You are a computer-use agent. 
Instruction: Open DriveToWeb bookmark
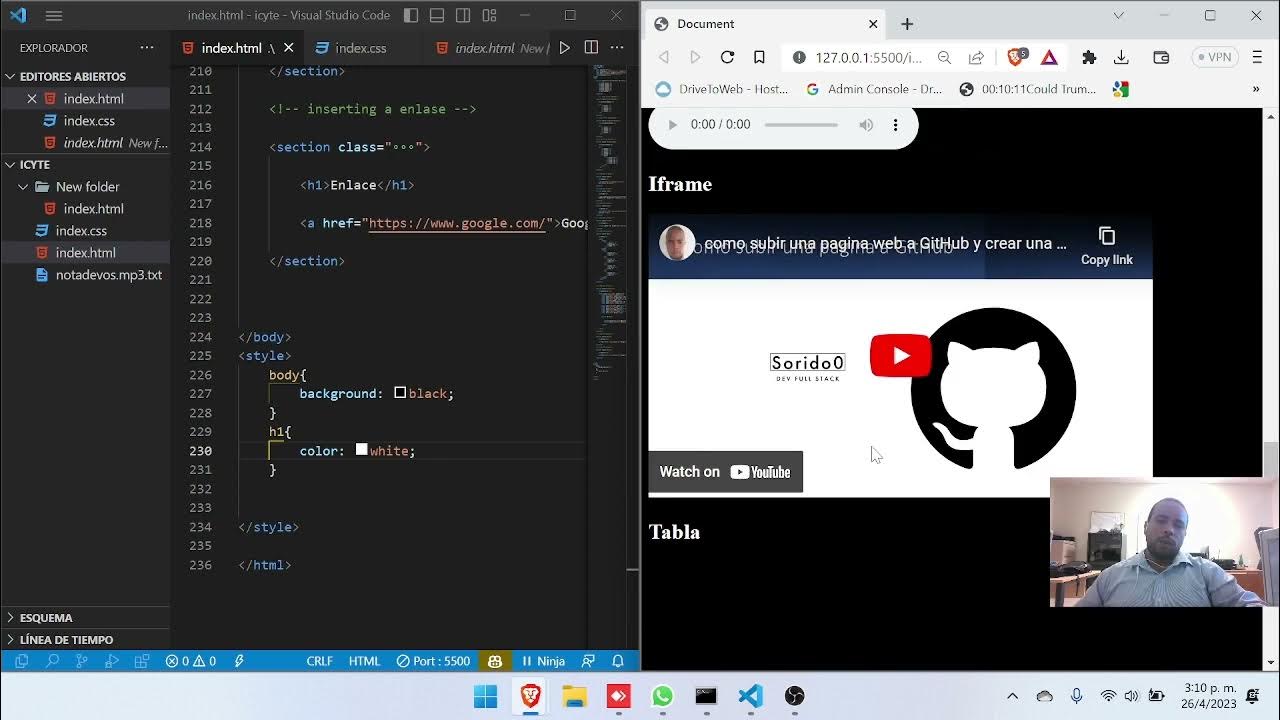click(x=722, y=89)
